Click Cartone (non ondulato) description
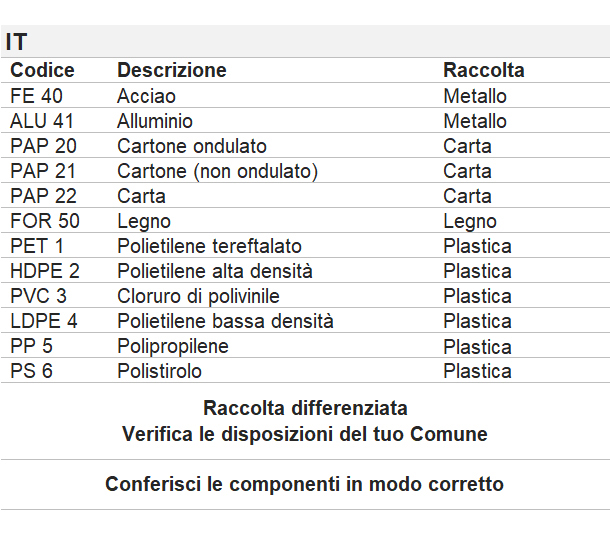 pyautogui.click(x=217, y=171)
